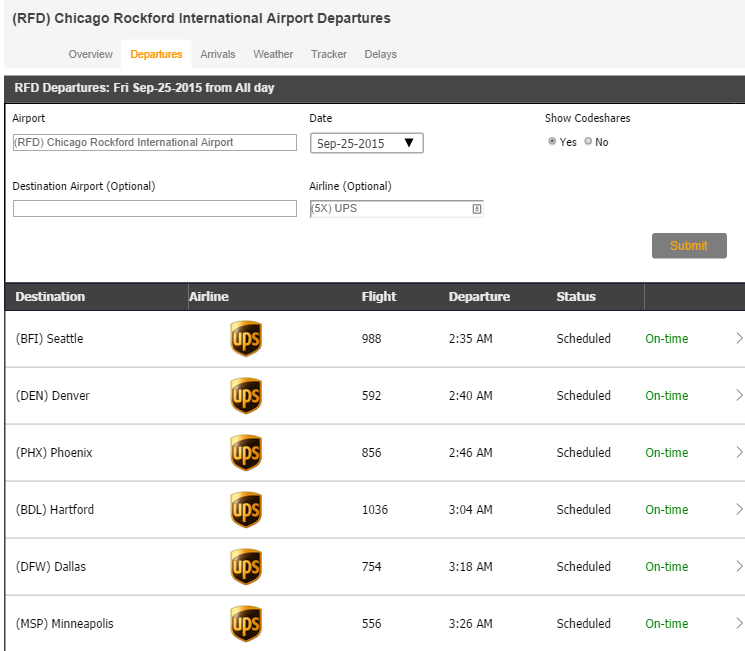Click the airline field picker icon
The image size is (745, 651).
click(477, 209)
